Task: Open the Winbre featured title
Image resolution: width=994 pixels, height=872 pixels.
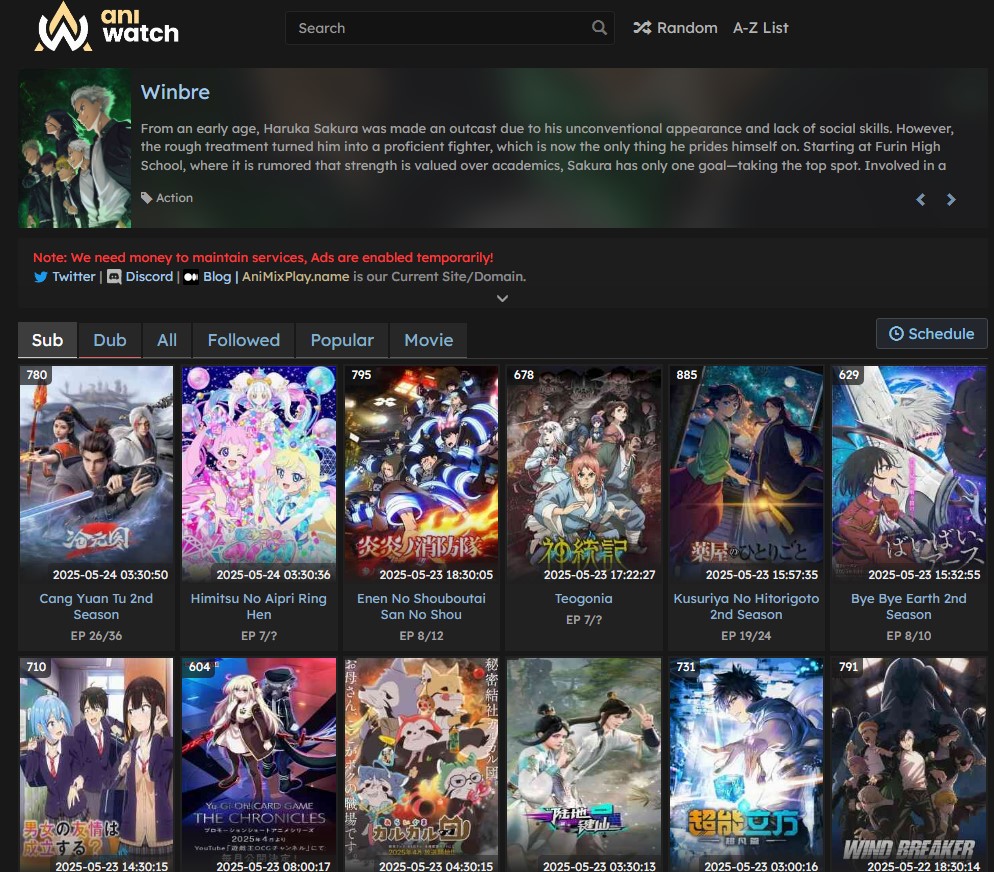Action: pos(175,92)
